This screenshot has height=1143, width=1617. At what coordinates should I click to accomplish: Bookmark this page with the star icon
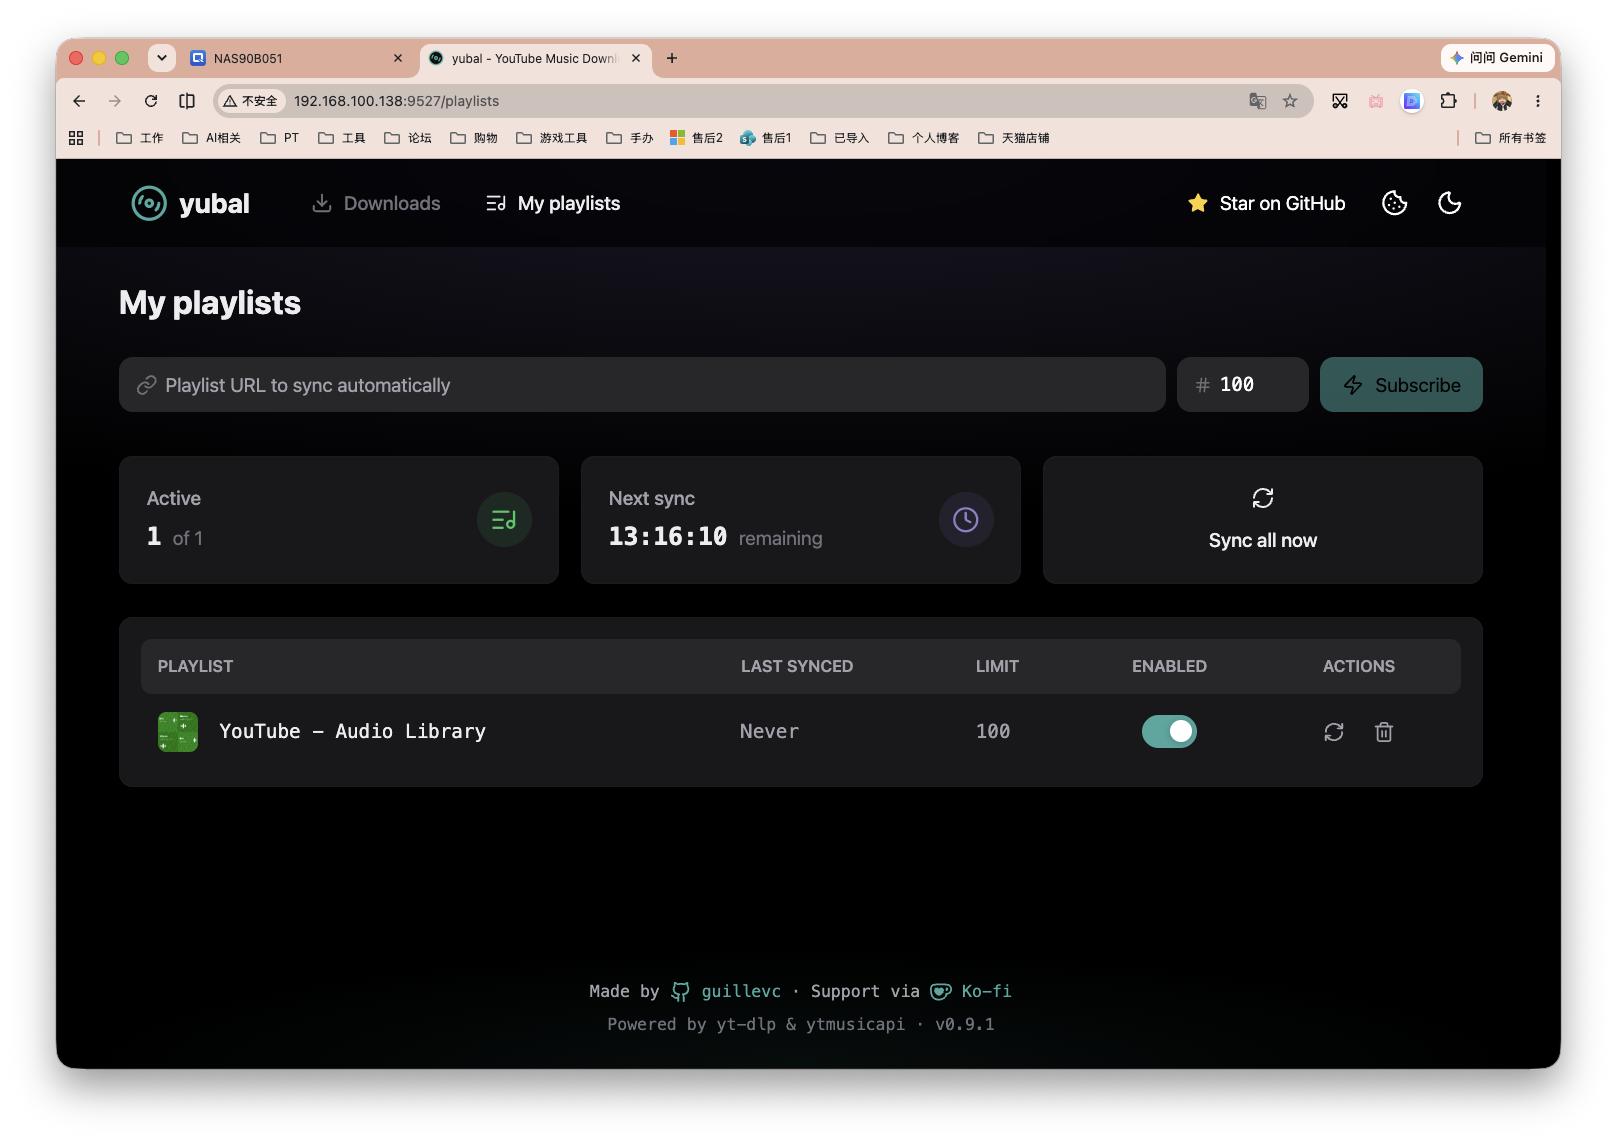pyautogui.click(x=1290, y=101)
